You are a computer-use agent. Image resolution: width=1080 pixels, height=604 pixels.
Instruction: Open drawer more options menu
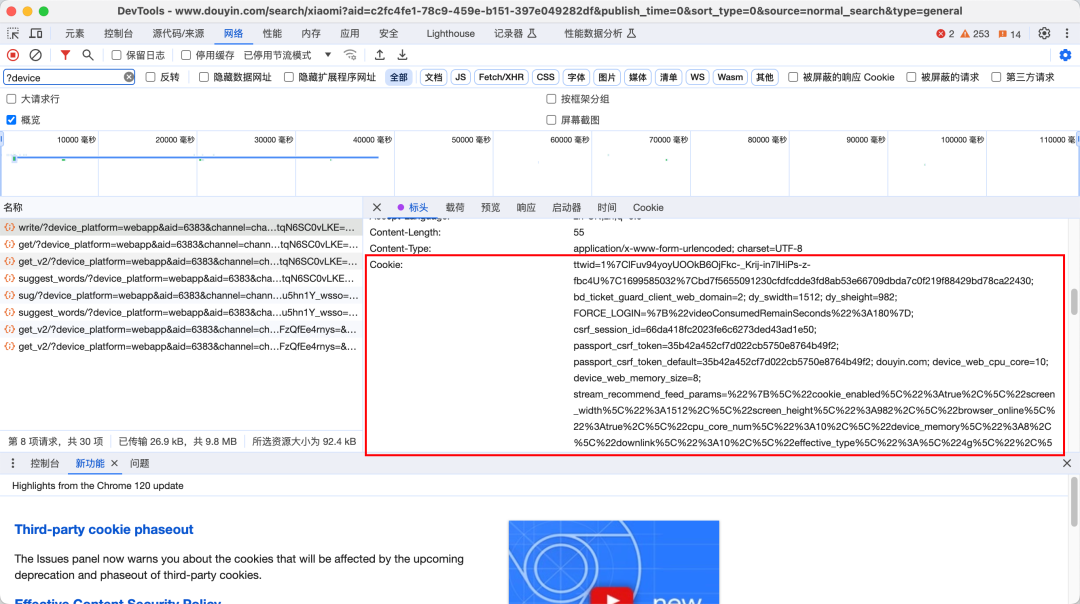pyautogui.click(x=12, y=464)
